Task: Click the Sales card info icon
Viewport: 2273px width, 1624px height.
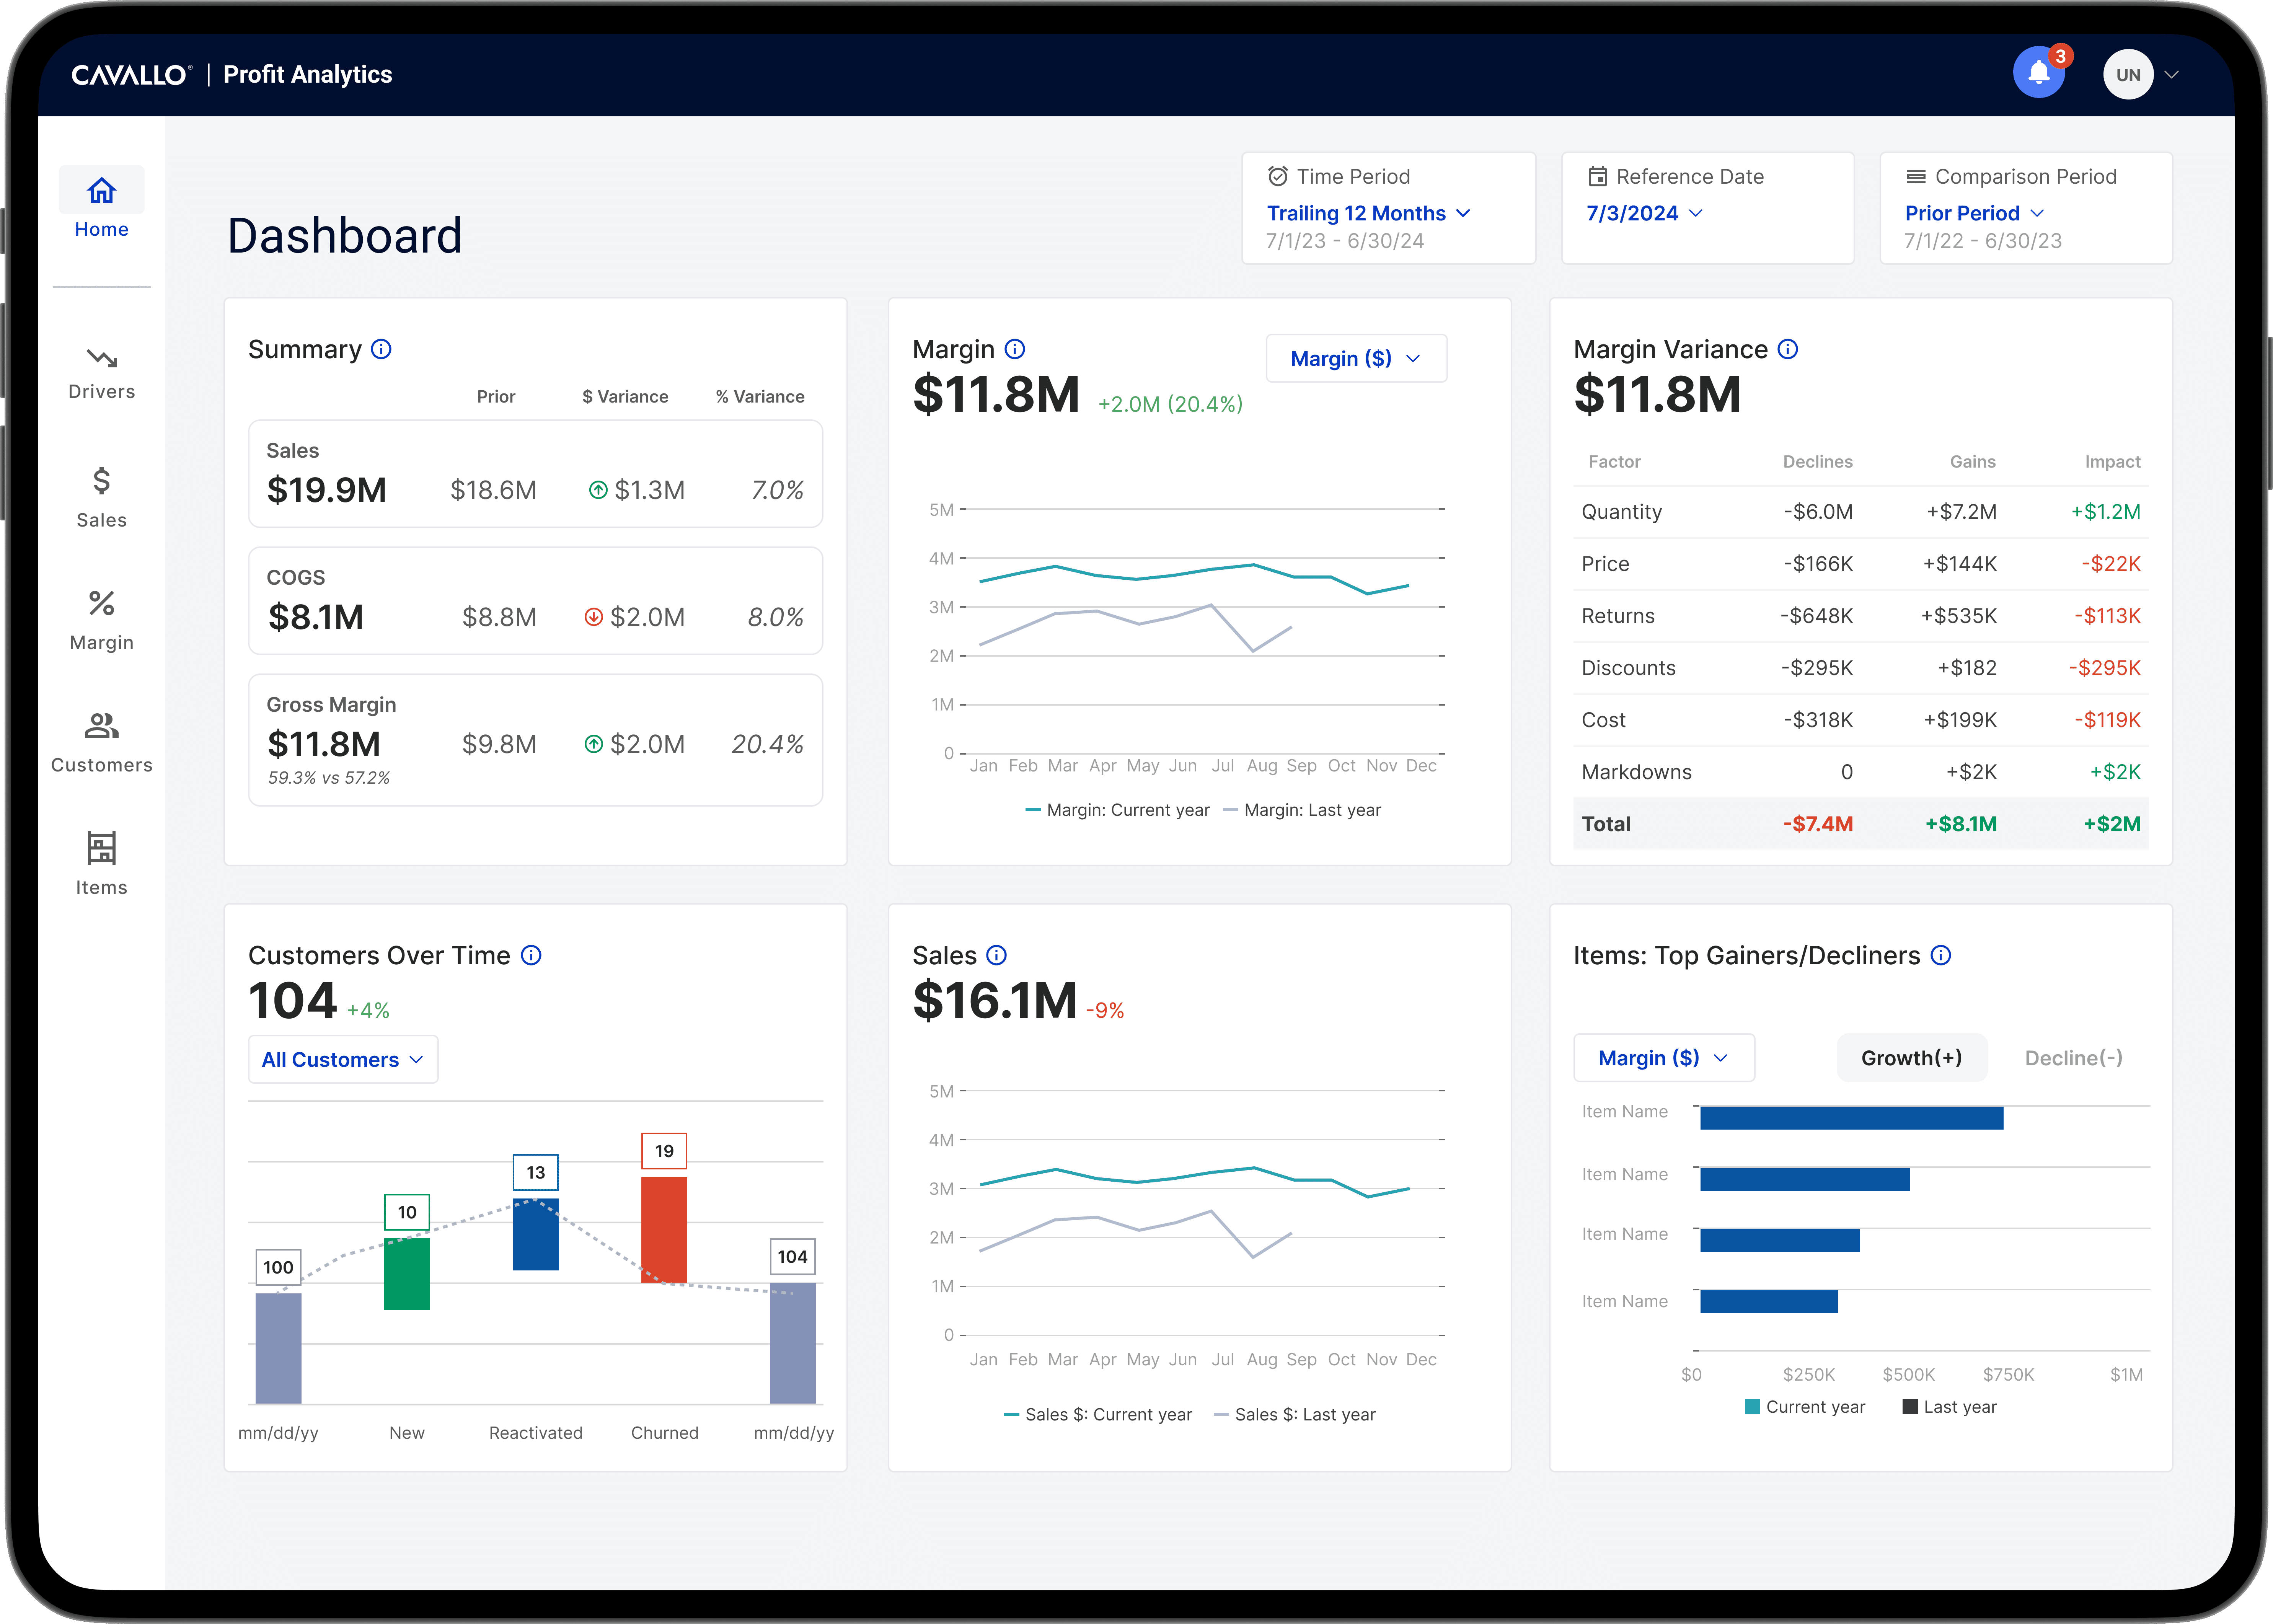Action: tap(997, 955)
